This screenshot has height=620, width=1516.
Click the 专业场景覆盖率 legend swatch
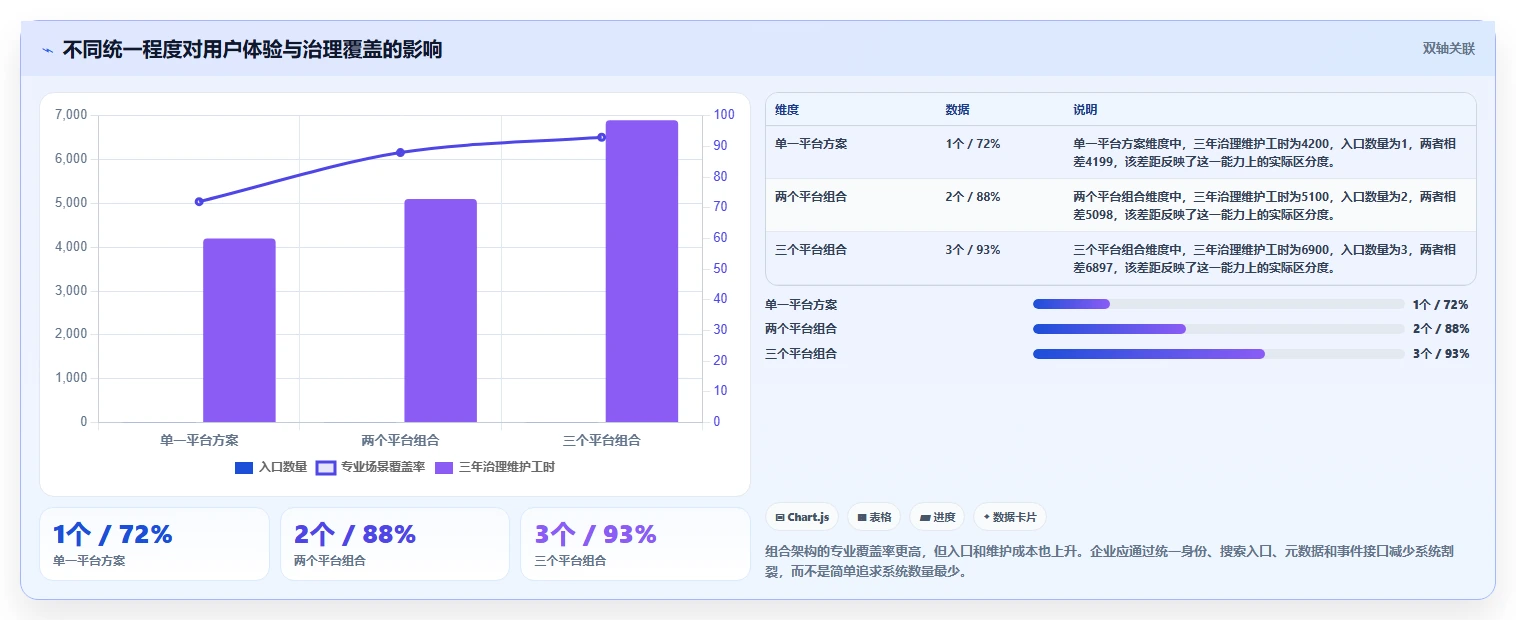(x=326, y=467)
